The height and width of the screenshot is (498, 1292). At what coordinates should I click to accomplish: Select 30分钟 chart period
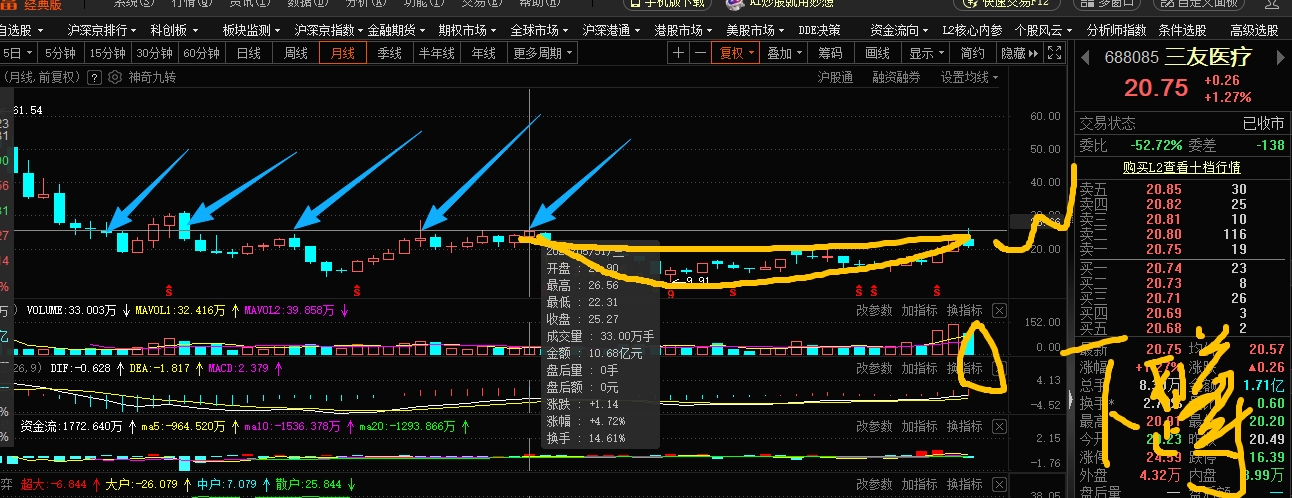(155, 53)
